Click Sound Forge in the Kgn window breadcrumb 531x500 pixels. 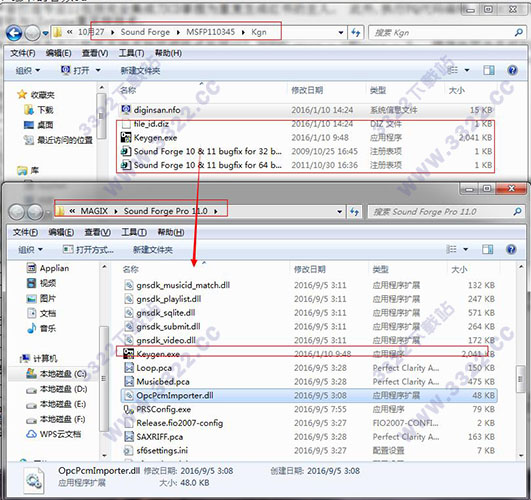pyautogui.click(x=145, y=32)
